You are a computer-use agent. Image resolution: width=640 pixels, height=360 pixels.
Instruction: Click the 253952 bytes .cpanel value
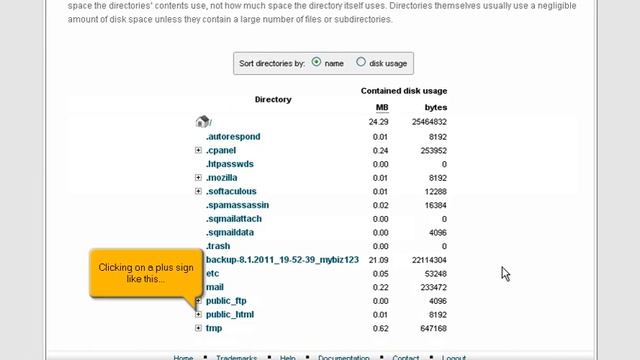(x=433, y=151)
